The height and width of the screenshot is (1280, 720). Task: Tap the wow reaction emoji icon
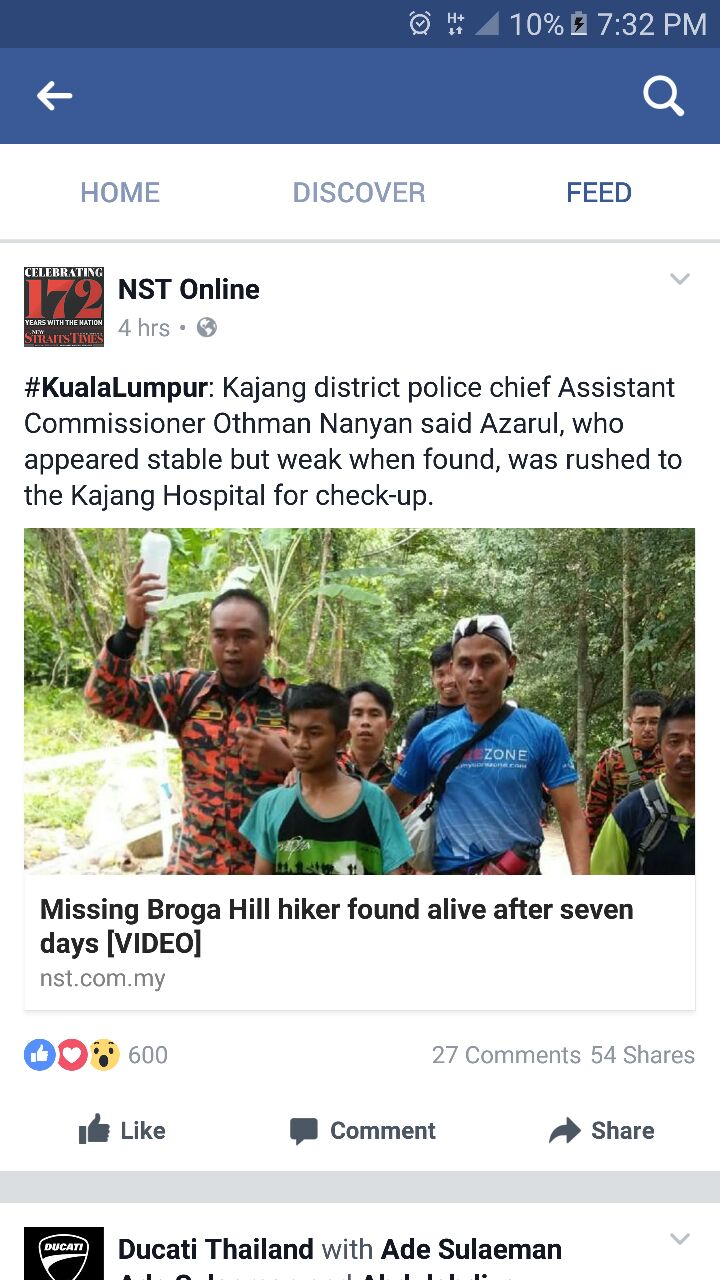coord(104,1054)
